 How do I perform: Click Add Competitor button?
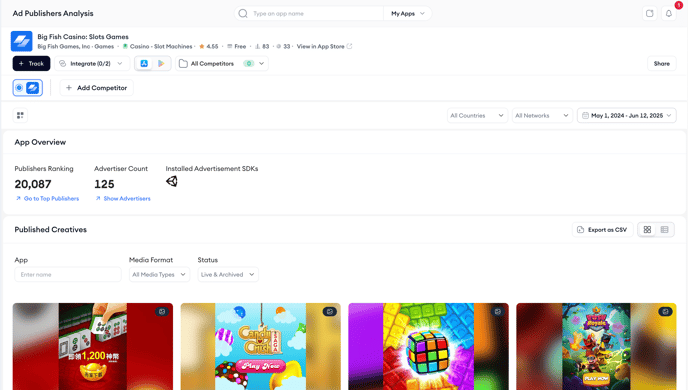pyautogui.click(x=97, y=88)
